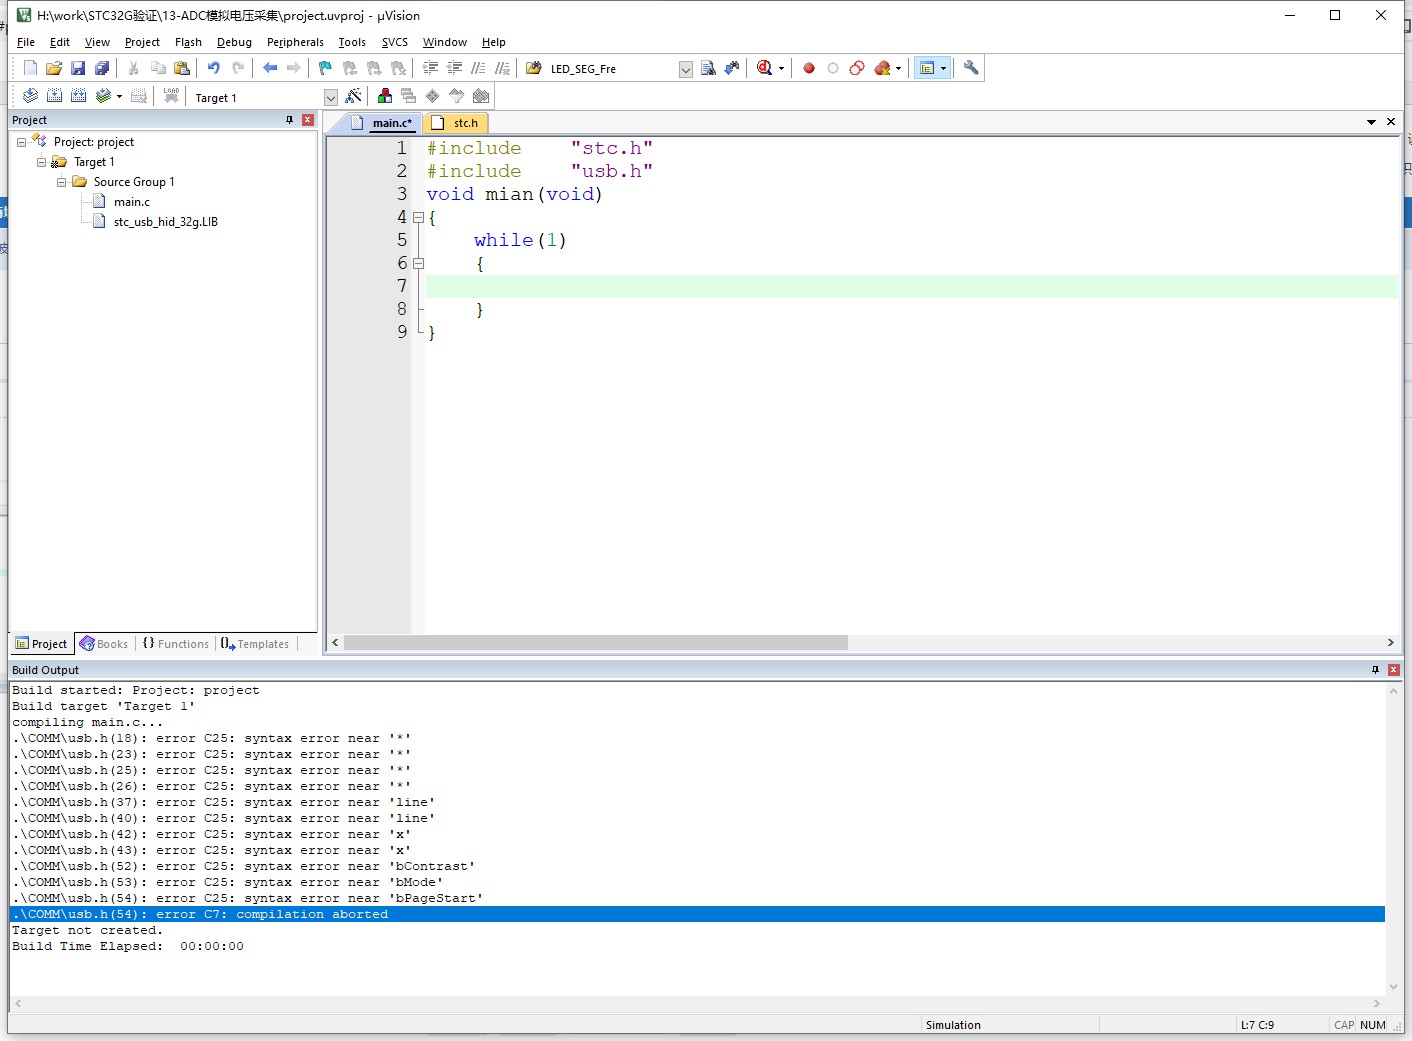Save the current file with the floppy icon
1412x1041 pixels.
point(78,68)
